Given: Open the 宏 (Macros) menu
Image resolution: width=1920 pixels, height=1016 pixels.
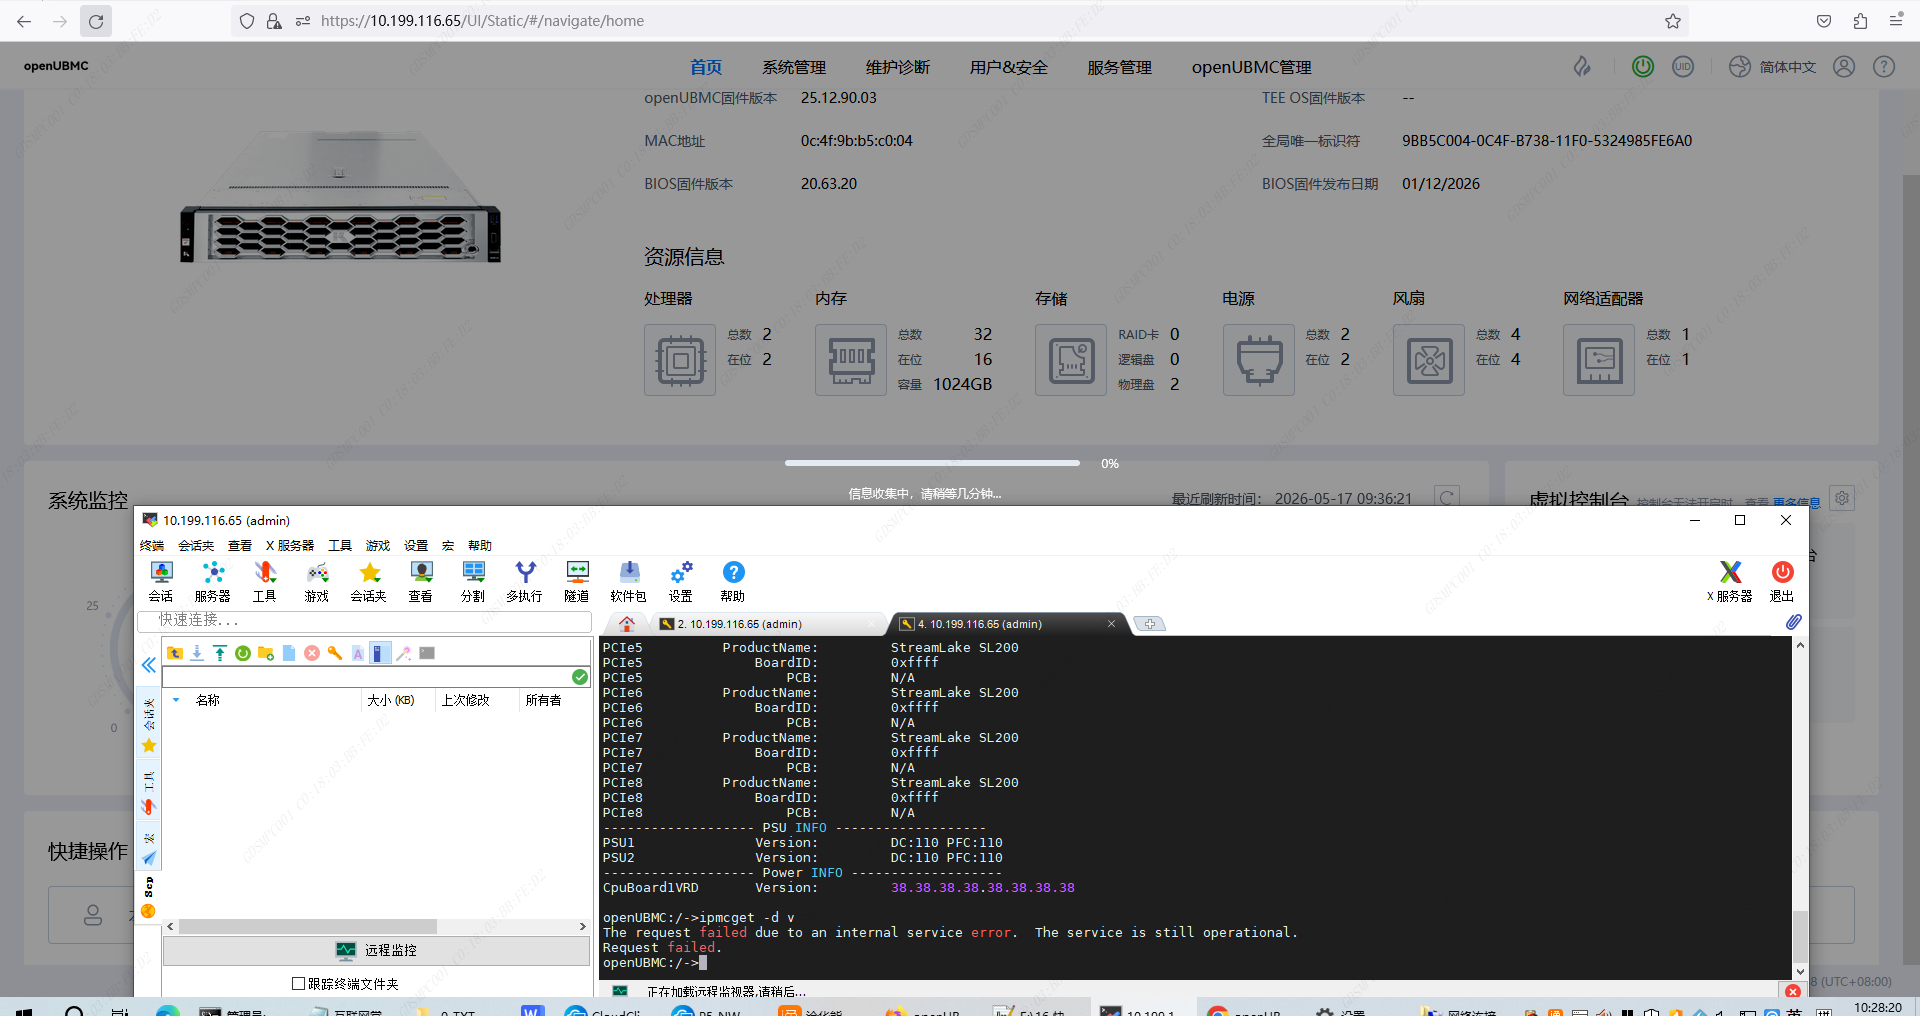Looking at the screenshot, I should (x=448, y=546).
